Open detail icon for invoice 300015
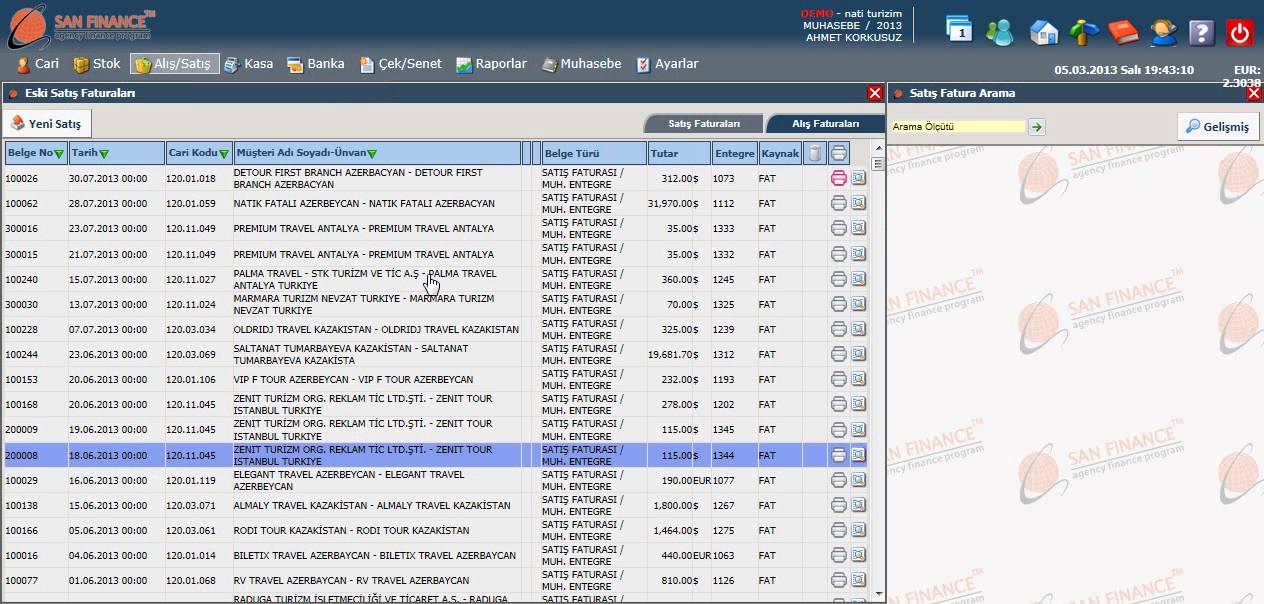 click(x=859, y=254)
